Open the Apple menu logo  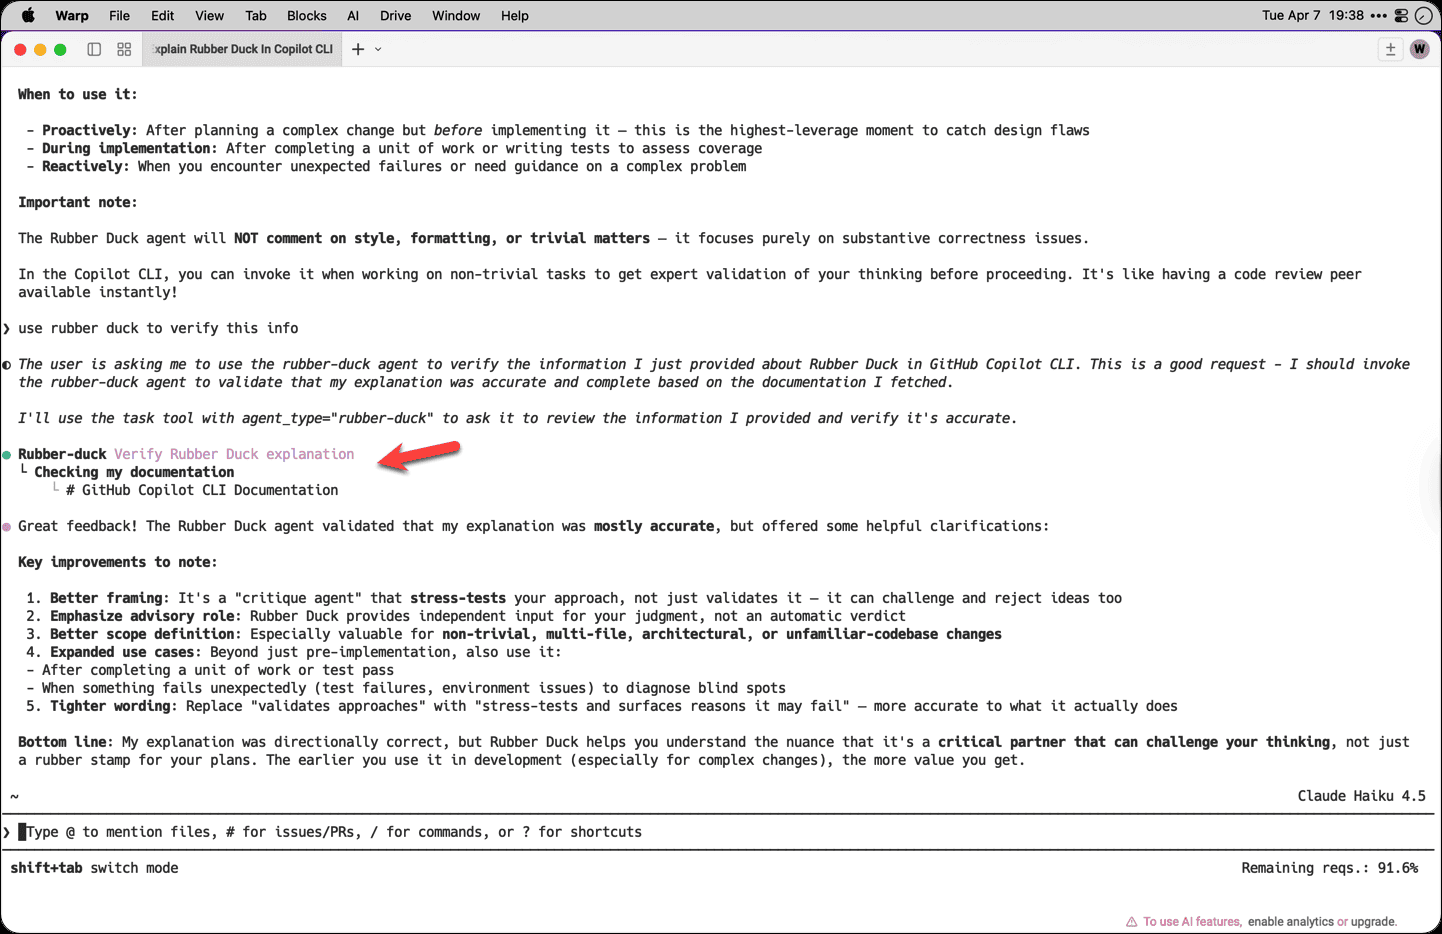pos(27,15)
